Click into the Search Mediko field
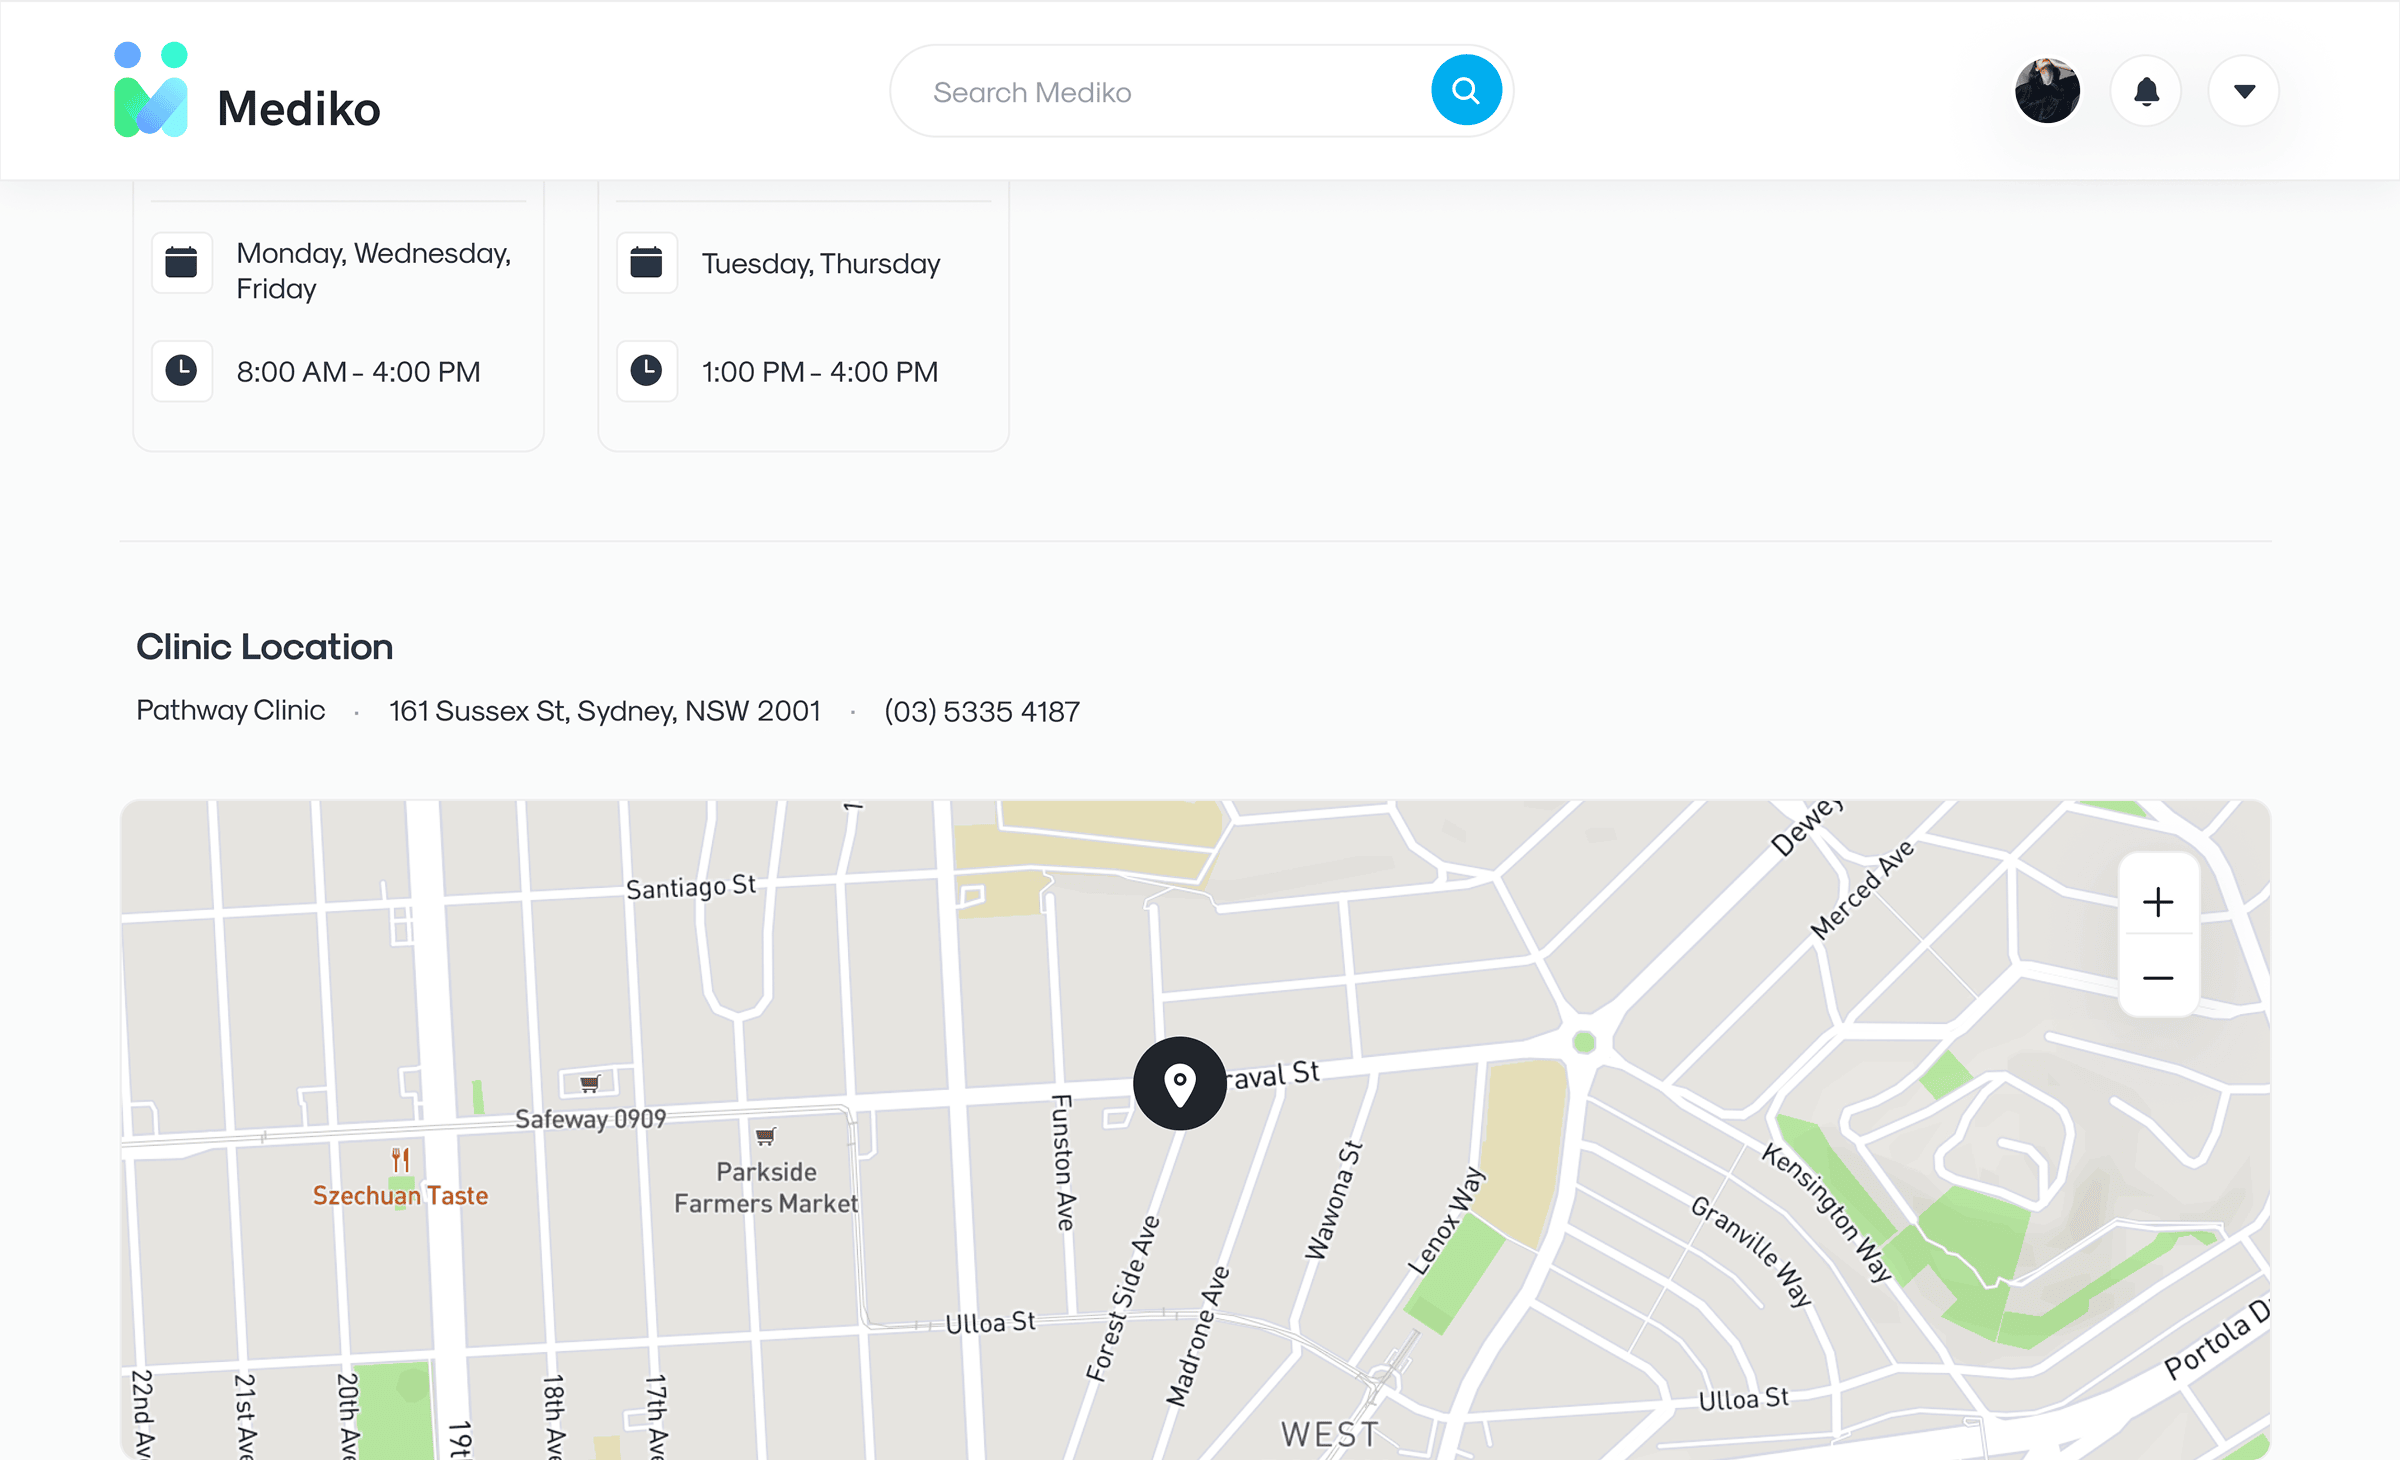This screenshot has width=2400, height=1460. 1160,92
